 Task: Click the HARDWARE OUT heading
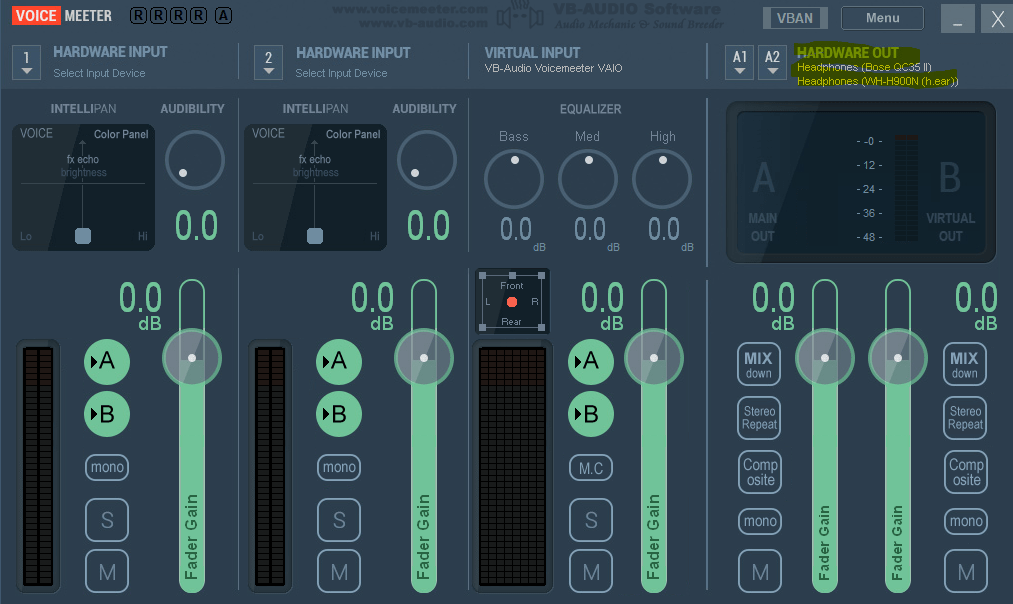pos(848,53)
